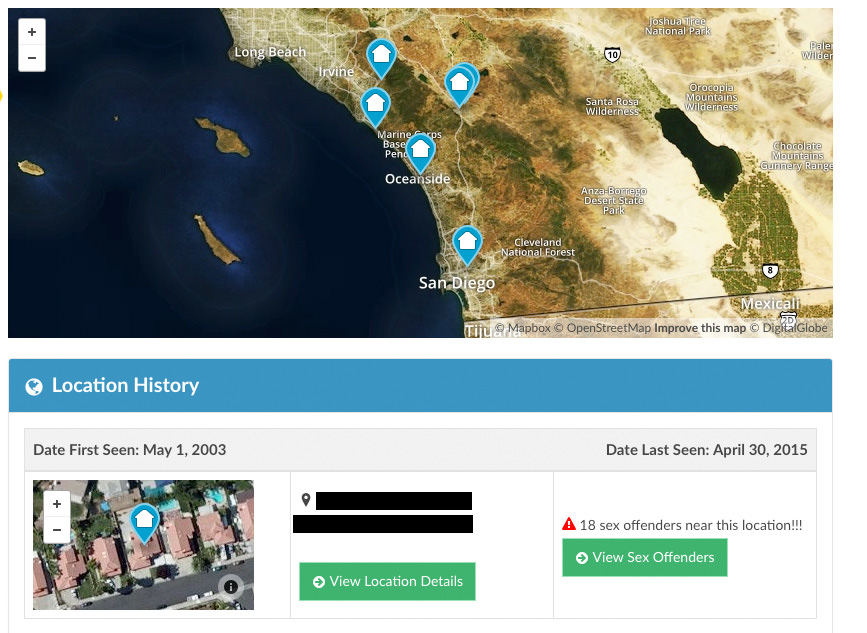Image resolution: width=867 pixels, height=633 pixels.
Task: Select the topmost house marker near Irvine
Action: click(x=381, y=58)
